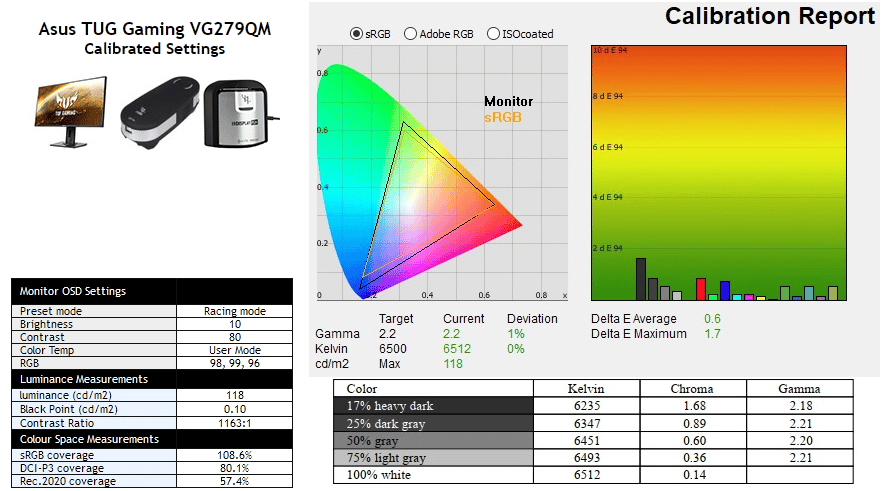889x491 pixels.
Task: Click Chroma value 1.68 in table
Action: 694,406
